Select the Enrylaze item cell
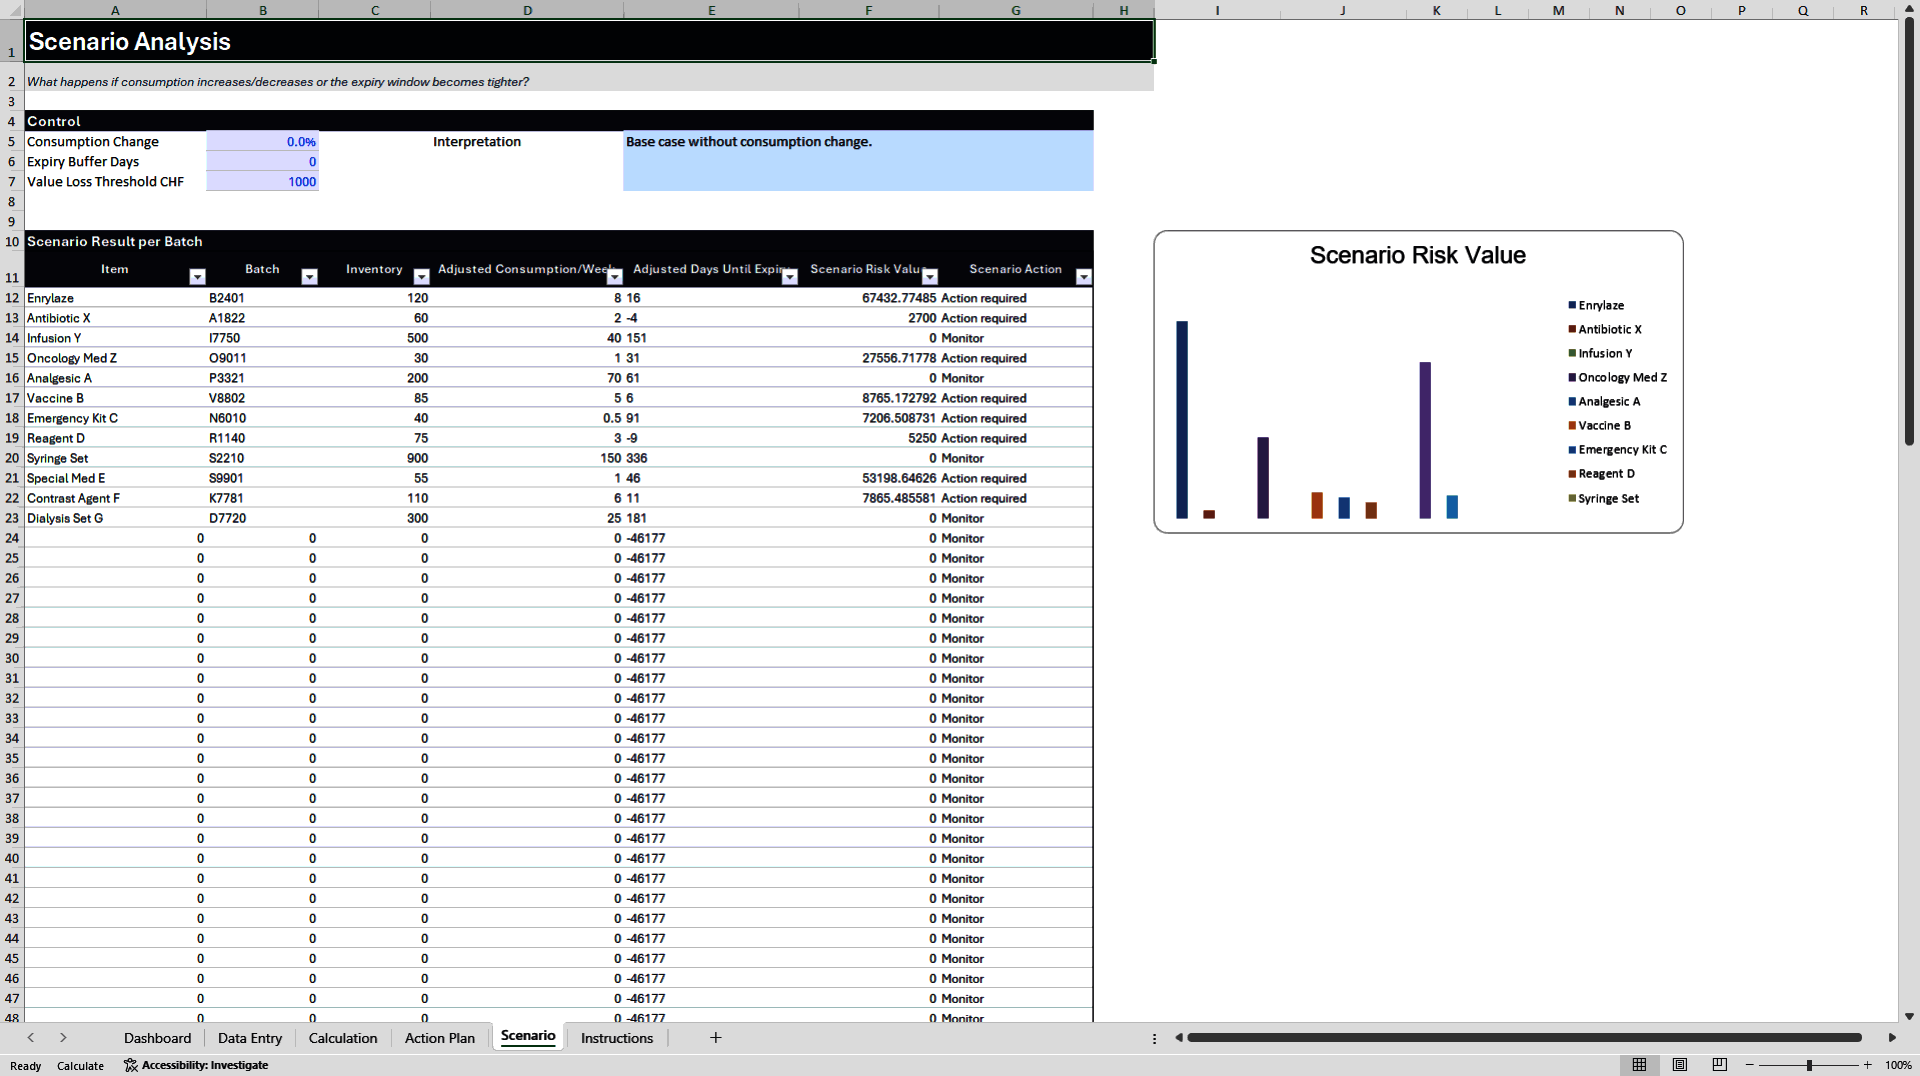 pos(115,298)
